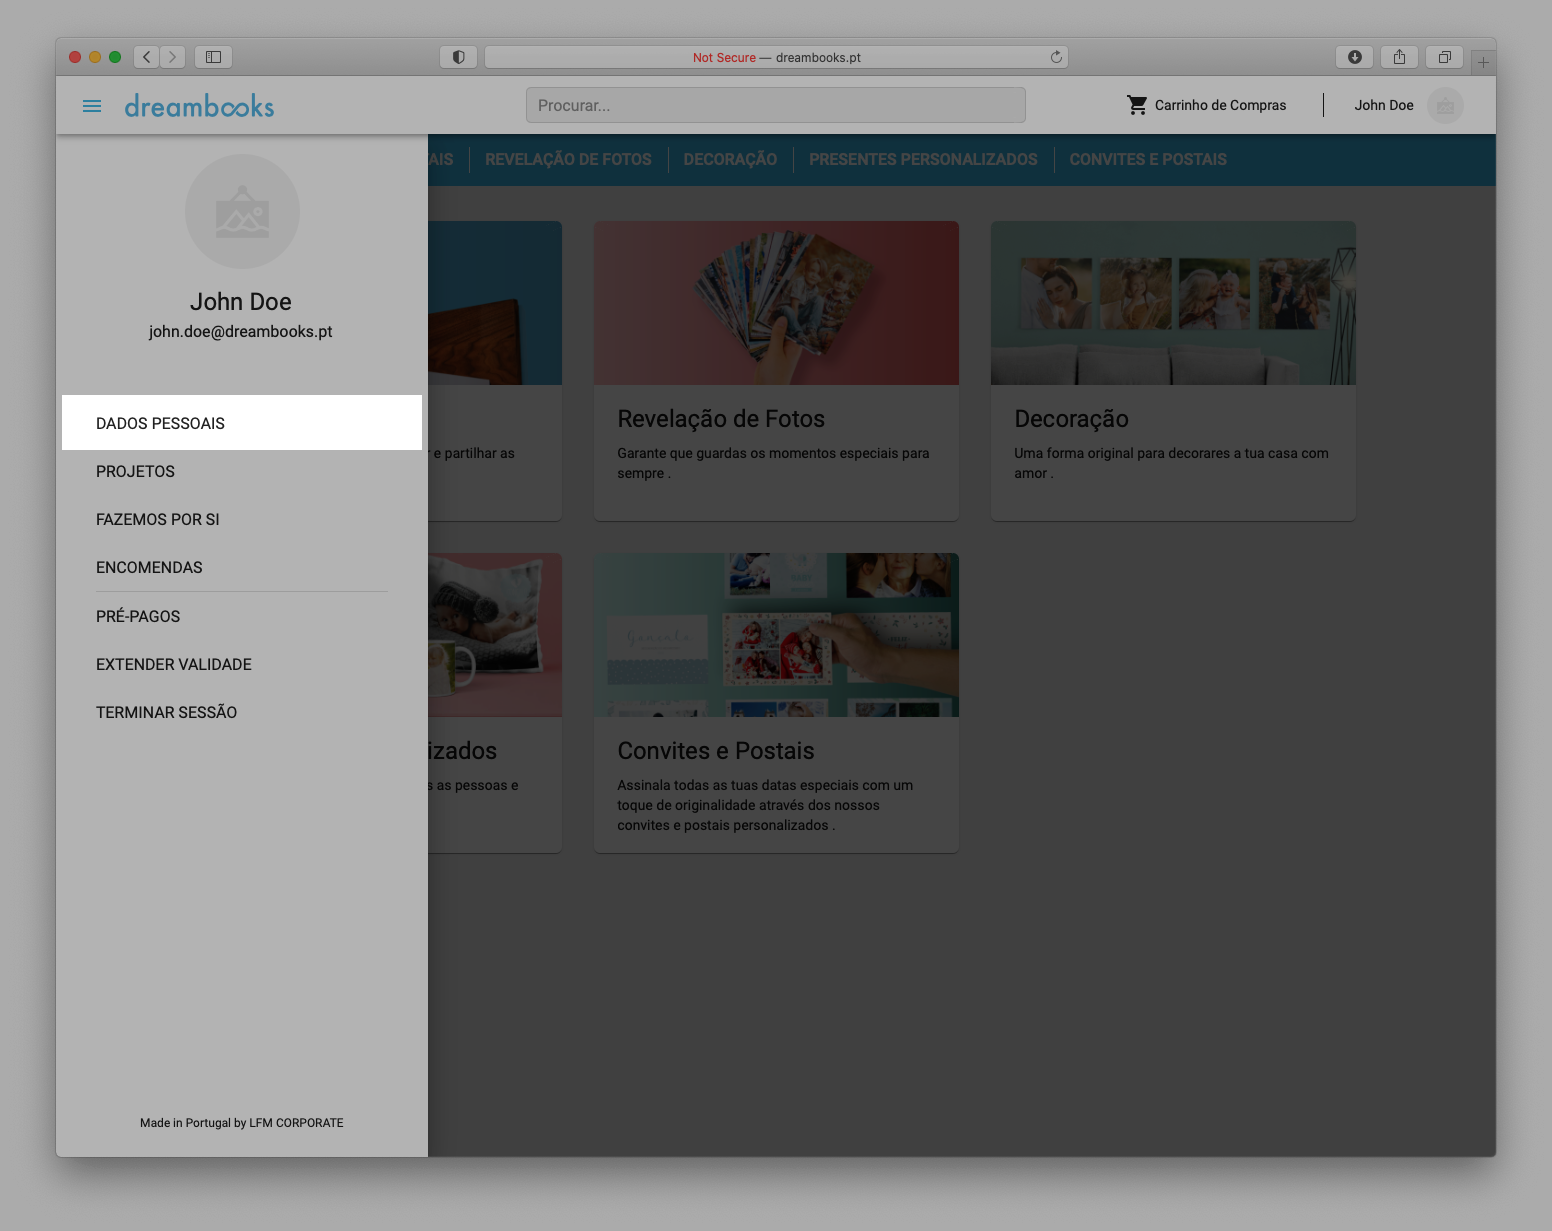Open Safari downloads icon

point(1354,57)
